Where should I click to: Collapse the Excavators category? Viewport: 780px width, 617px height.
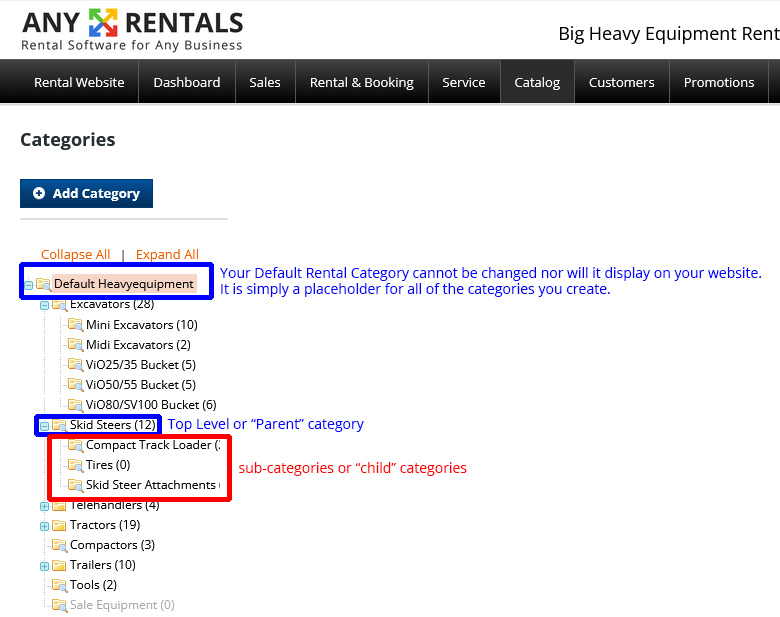tap(44, 305)
